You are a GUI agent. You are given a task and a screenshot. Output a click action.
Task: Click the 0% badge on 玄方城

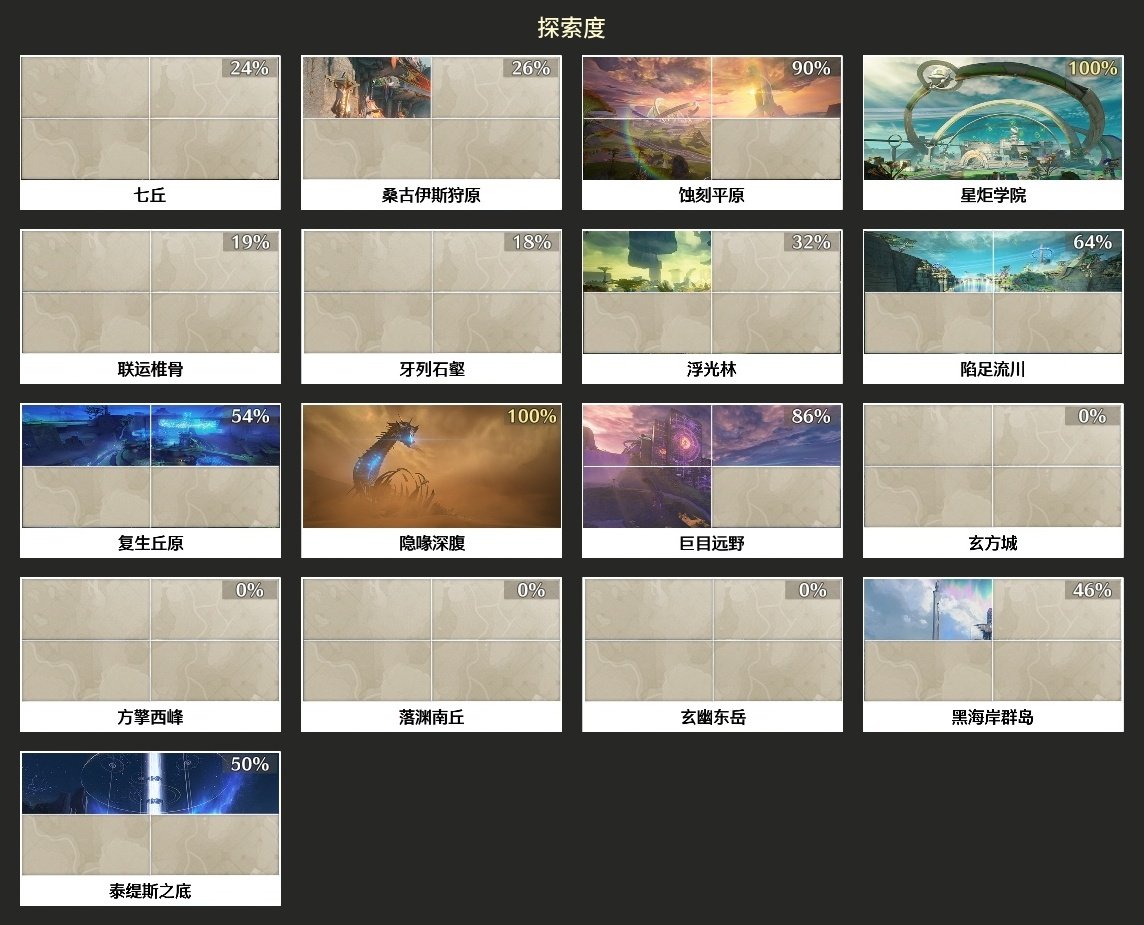coord(1092,416)
